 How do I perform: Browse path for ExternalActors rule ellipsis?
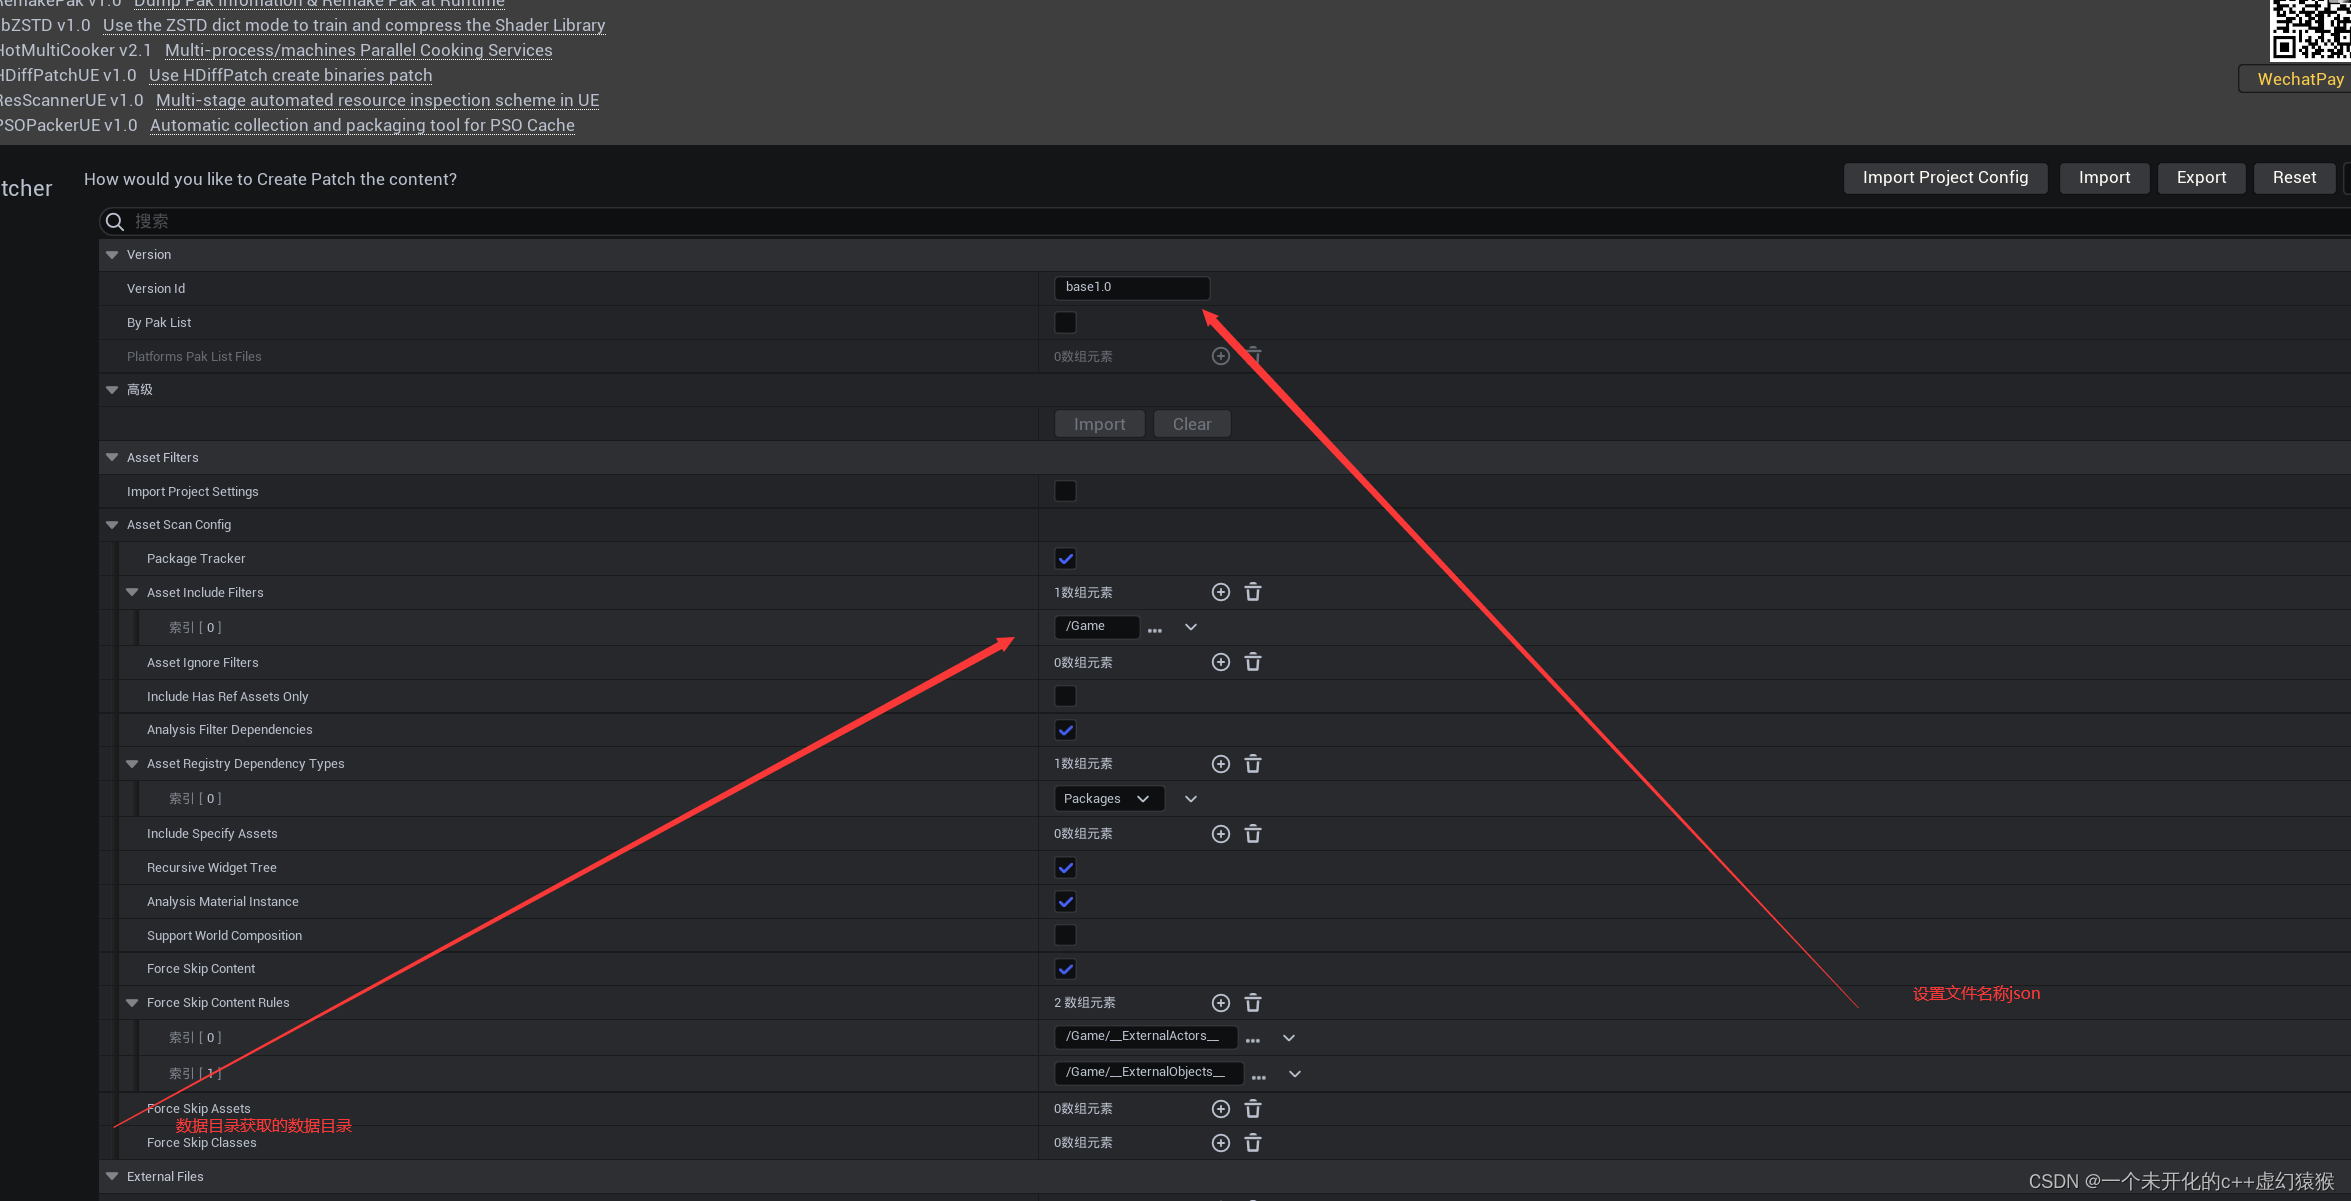[x=1252, y=1039]
